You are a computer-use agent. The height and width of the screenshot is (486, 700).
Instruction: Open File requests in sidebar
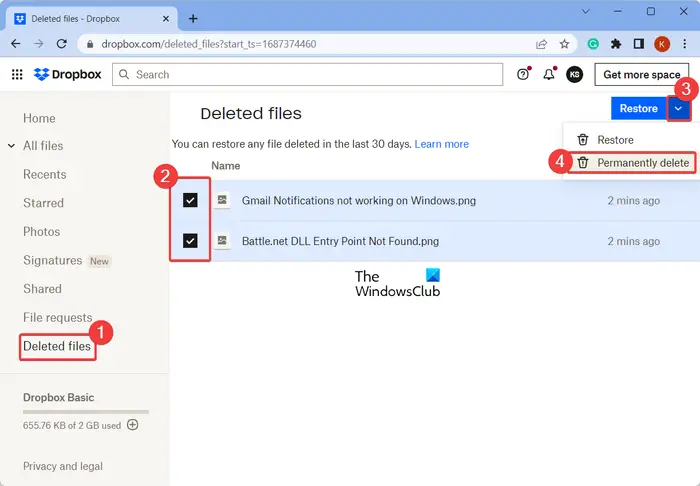[x=58, y=317]
